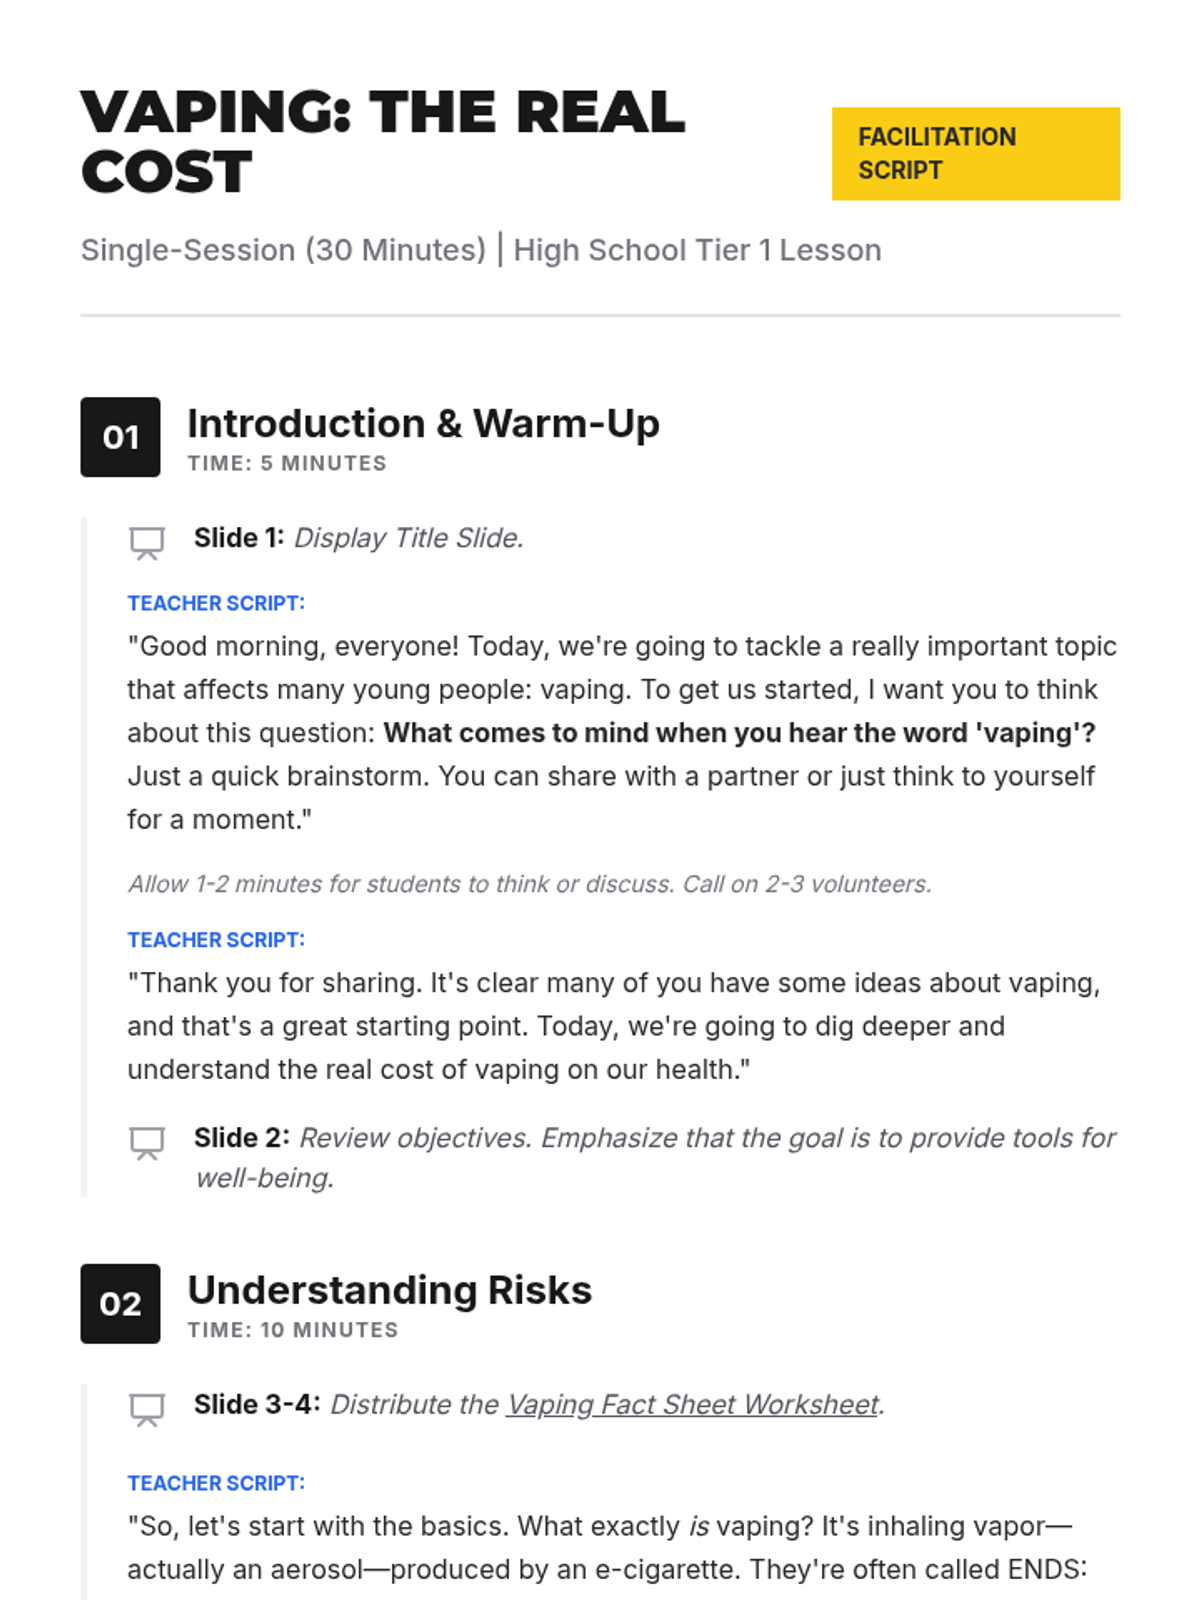The image size is (1200, 1600).
Task: Click the bold 'What comes to mind' question
Action: [x=739, y=733]
